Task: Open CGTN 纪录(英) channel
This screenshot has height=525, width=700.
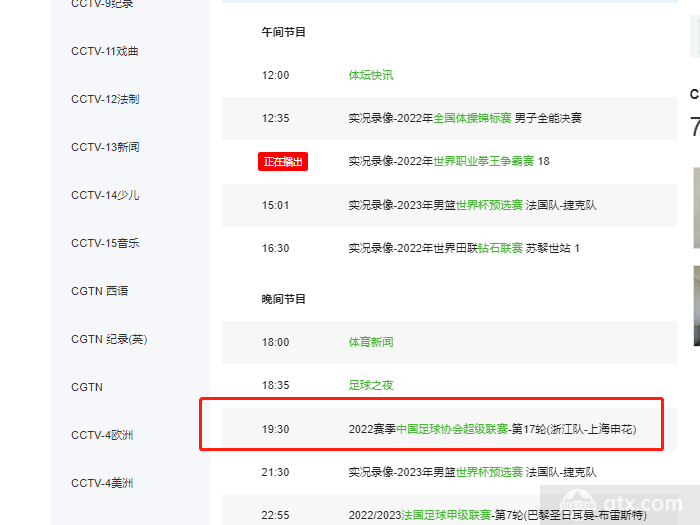Action: click(x=109, y=339)
